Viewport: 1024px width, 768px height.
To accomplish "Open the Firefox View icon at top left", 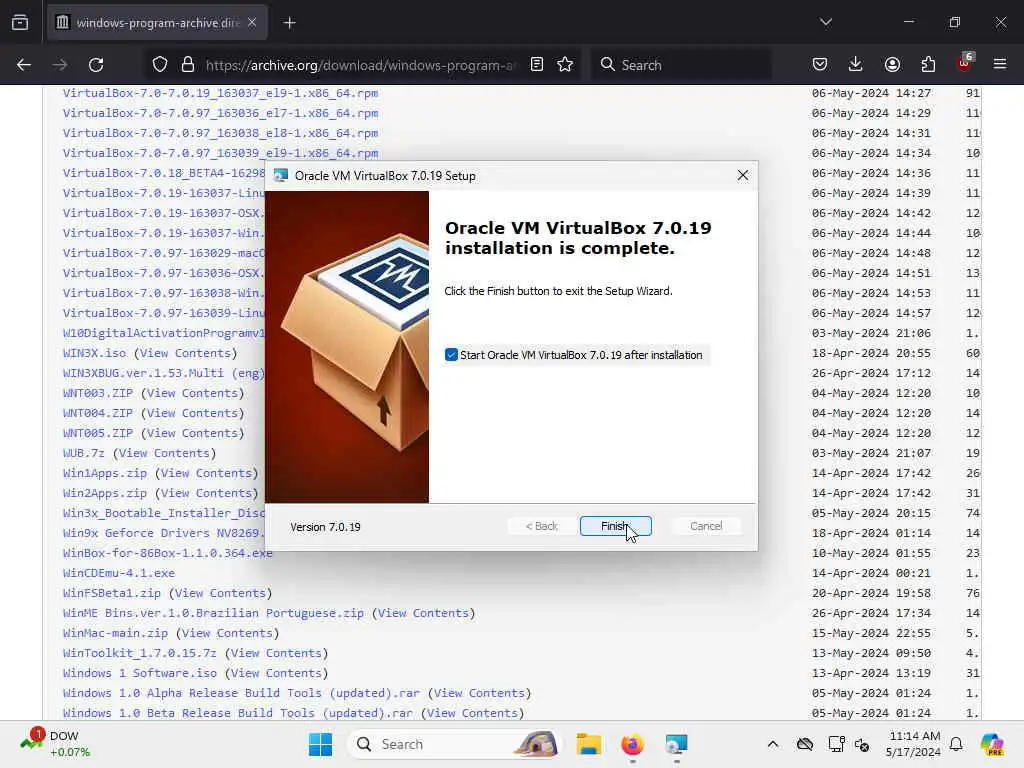I will [20, 23].
